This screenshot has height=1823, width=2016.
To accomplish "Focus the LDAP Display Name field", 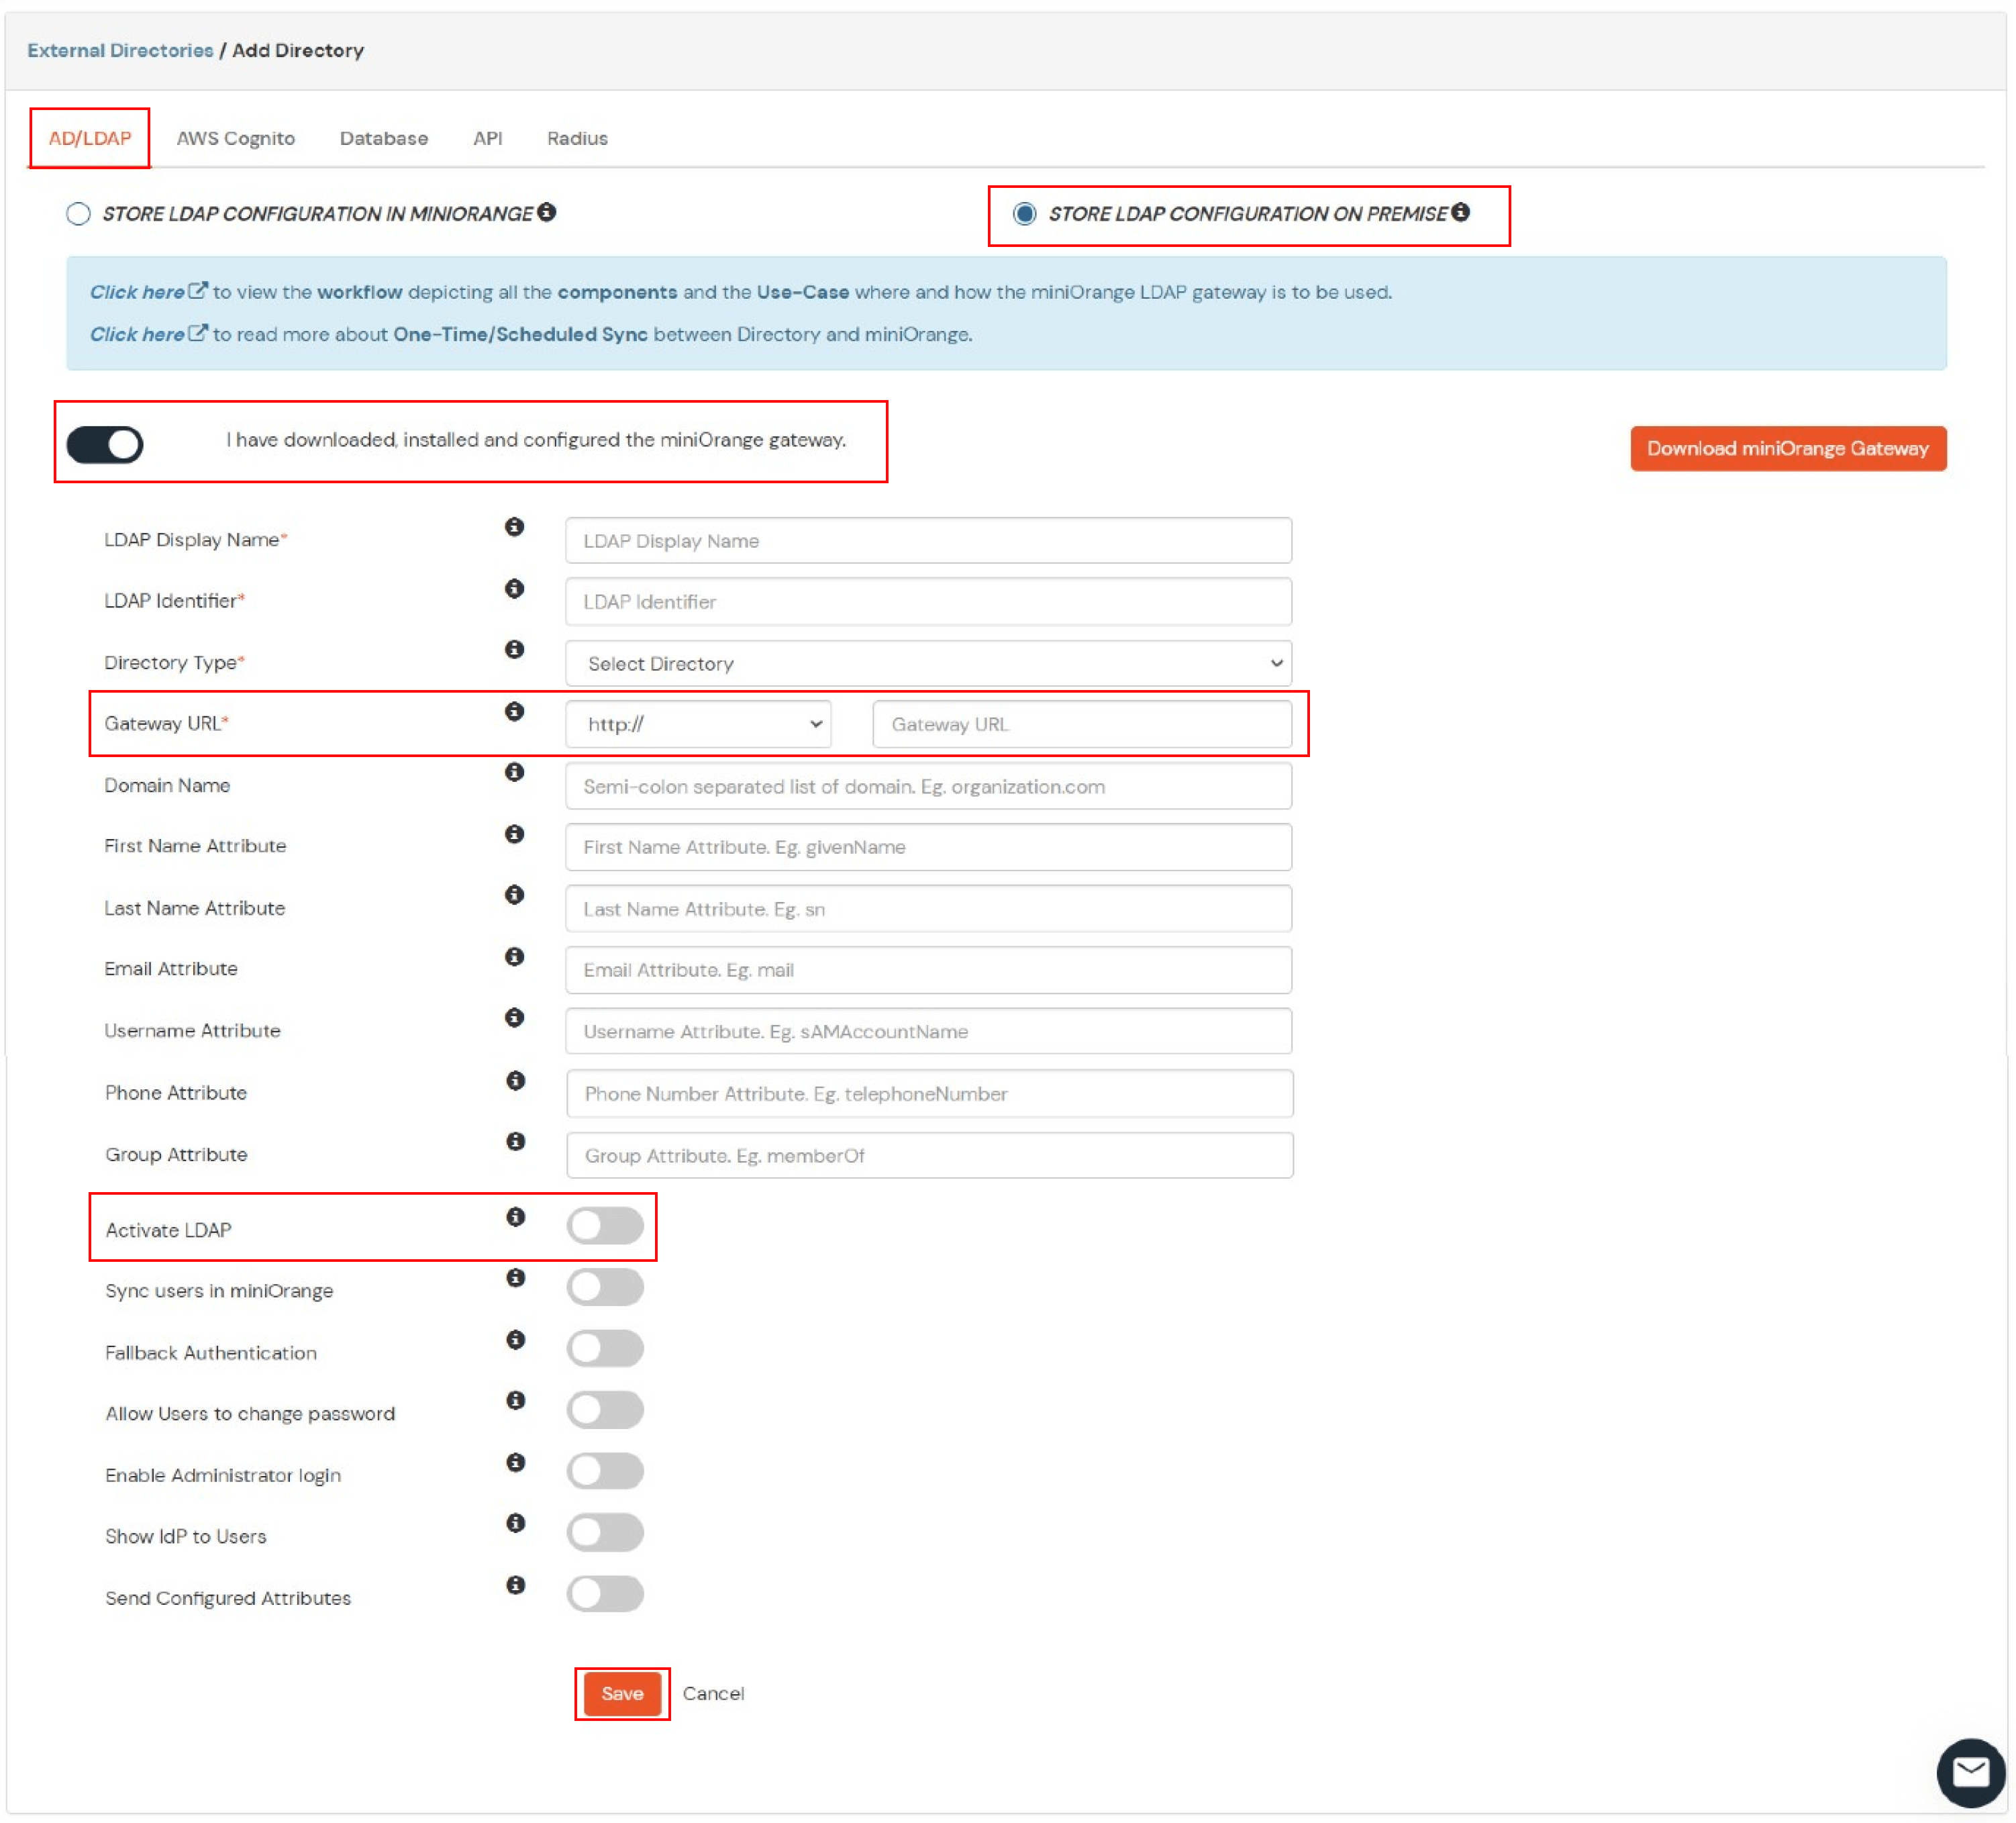I will pyautogui.click(x=928, y=541).
